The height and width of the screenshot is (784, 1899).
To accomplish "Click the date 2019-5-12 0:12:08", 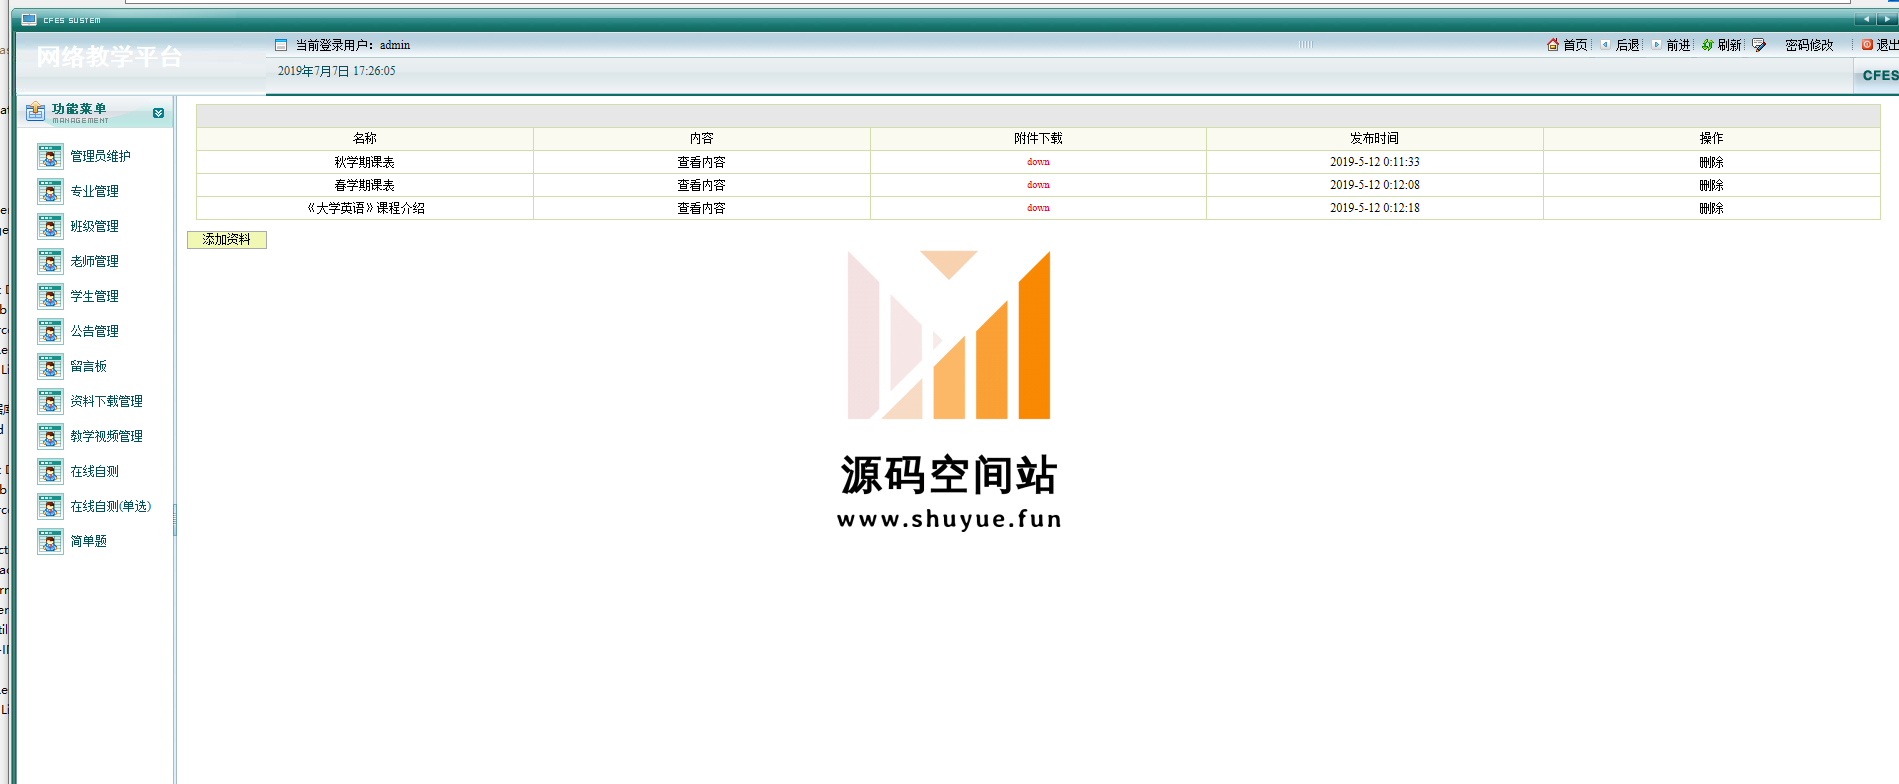I will [x=1374, y=185].
